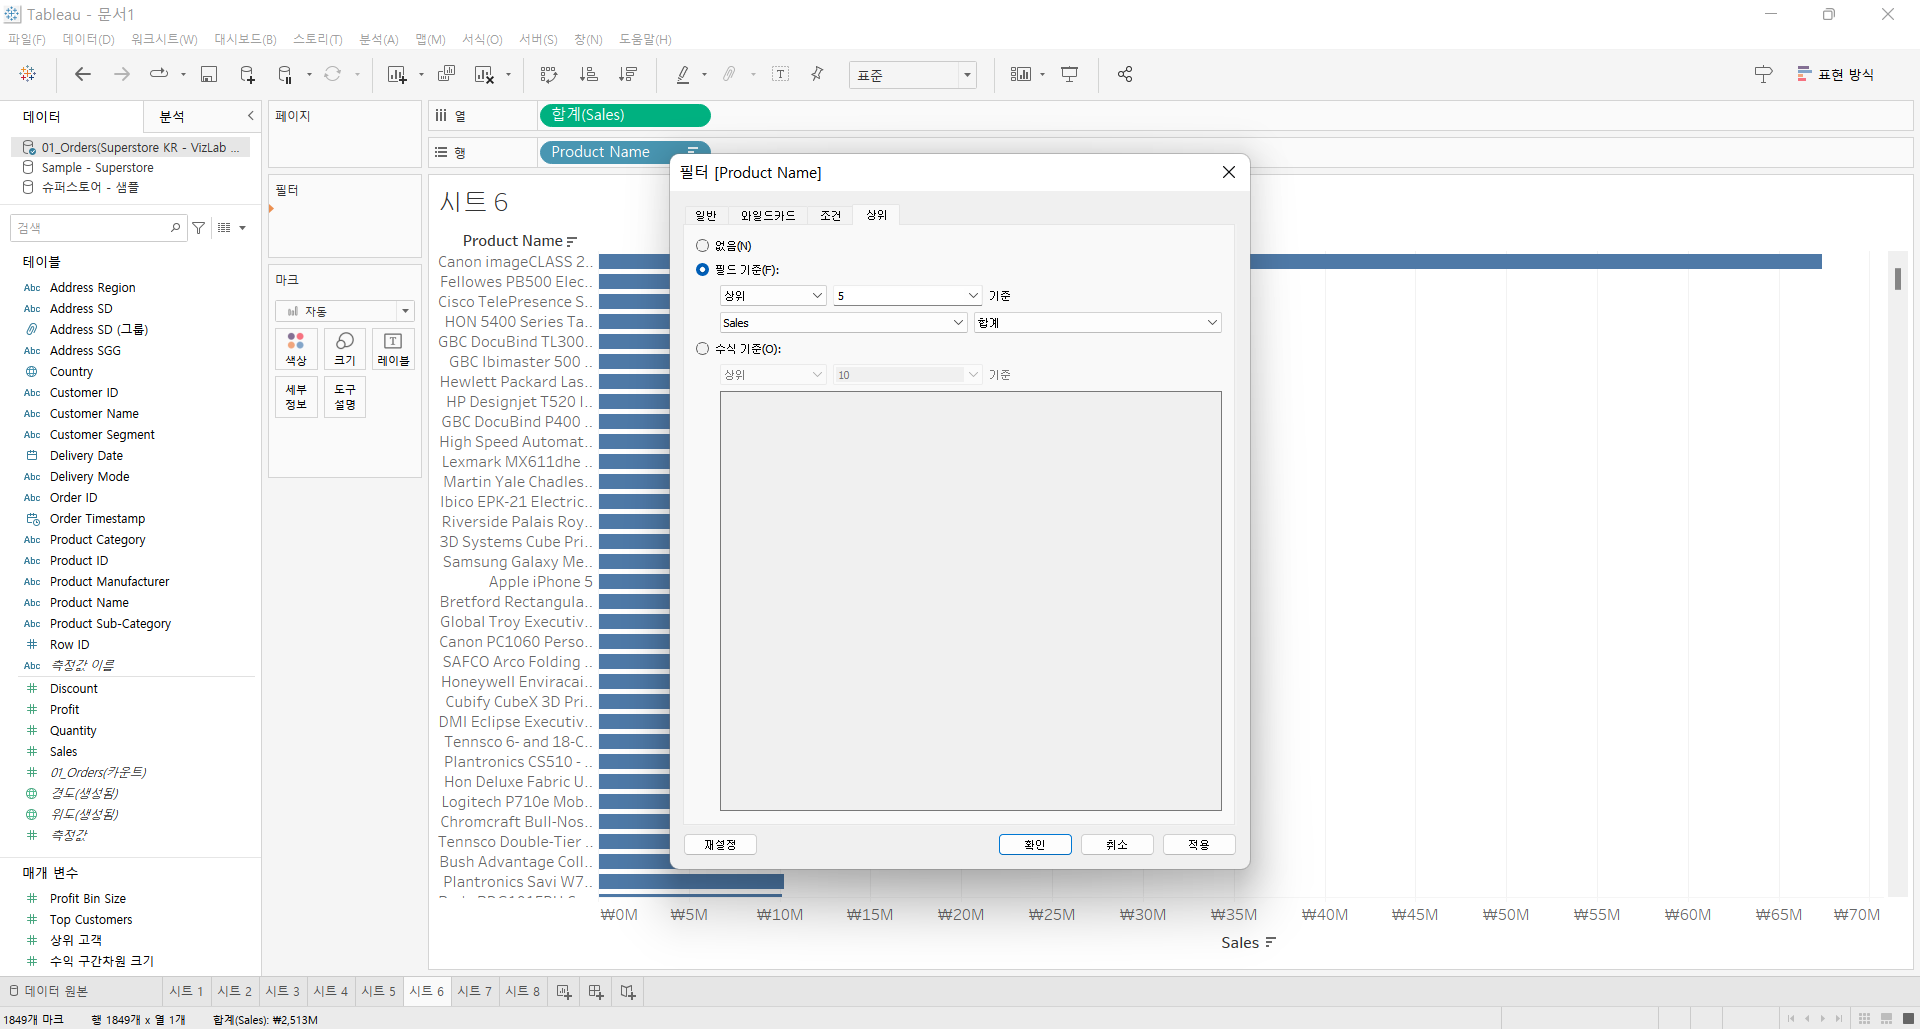
Task: Click the Sales axis sort icon
Action: pyautogui.click(x=1271, y=942)
